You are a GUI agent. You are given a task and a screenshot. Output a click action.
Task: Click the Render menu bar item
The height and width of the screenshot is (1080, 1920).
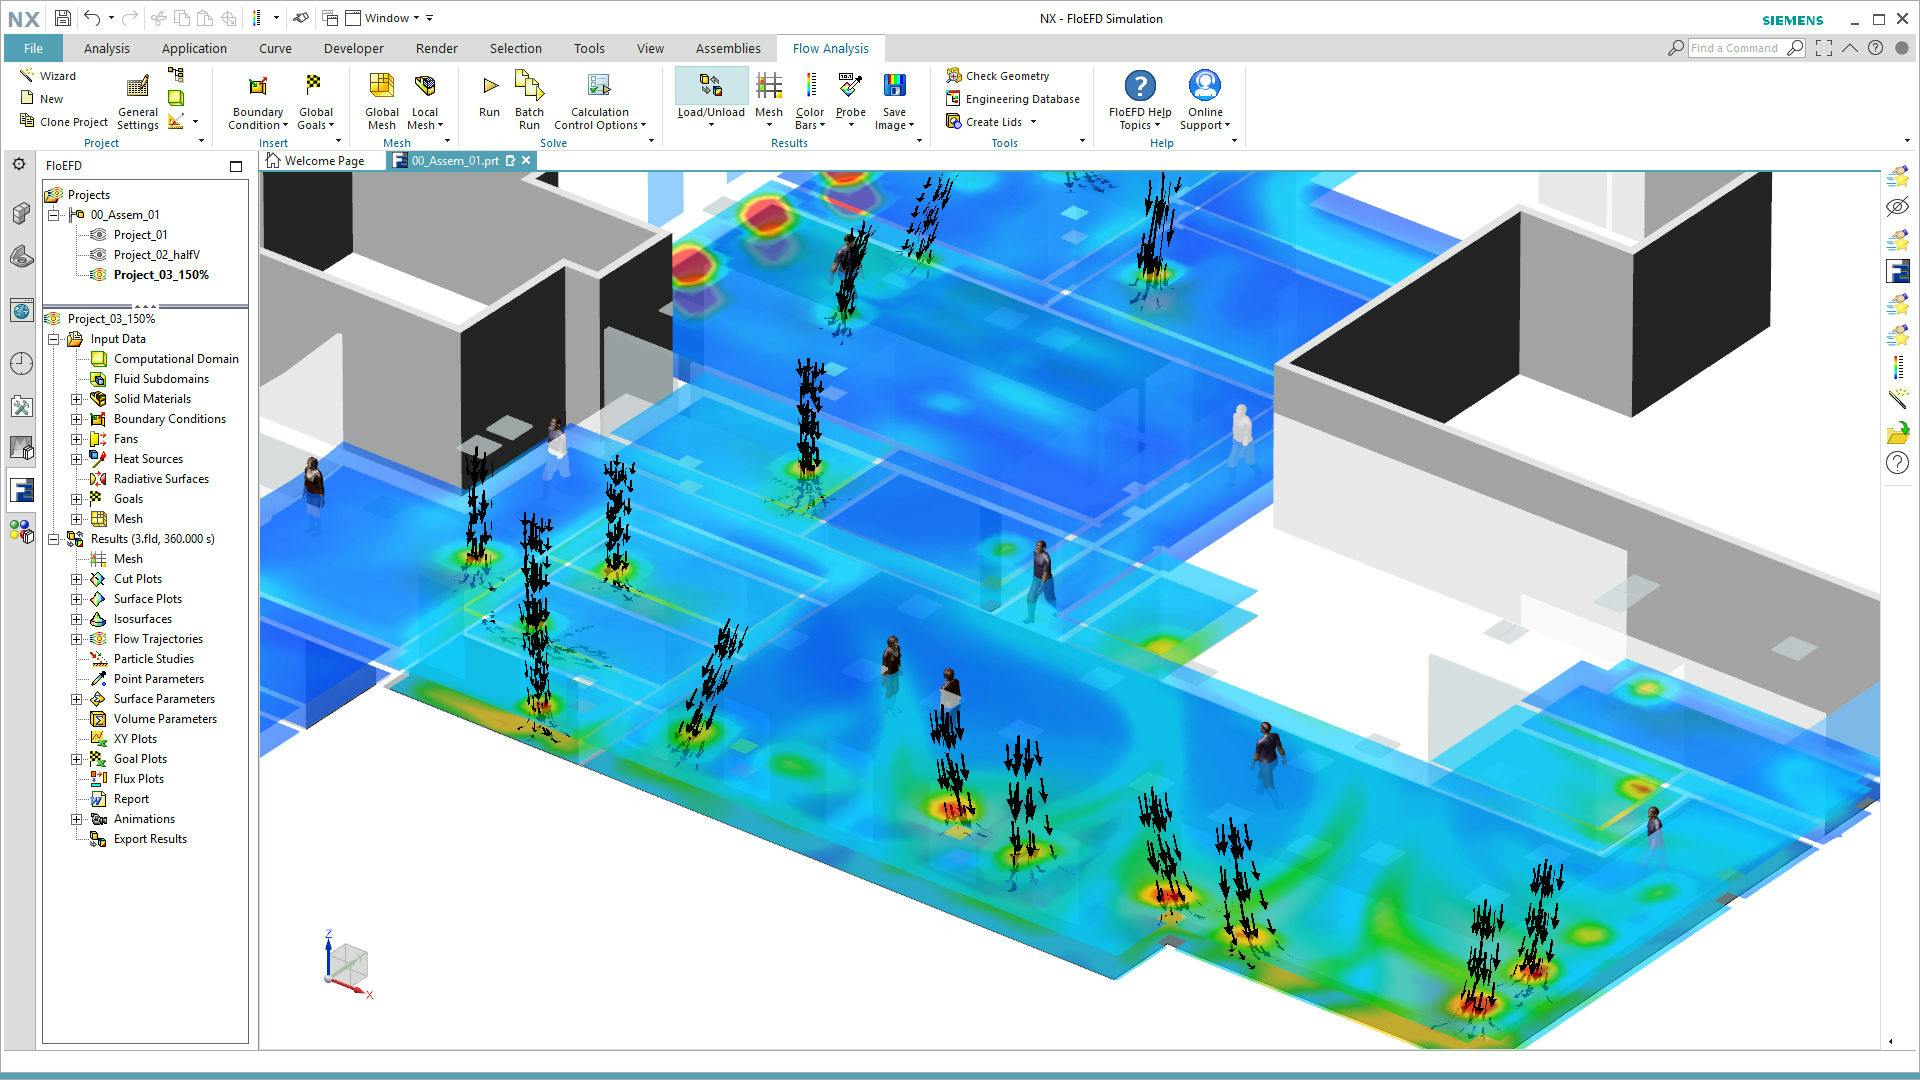434,47
